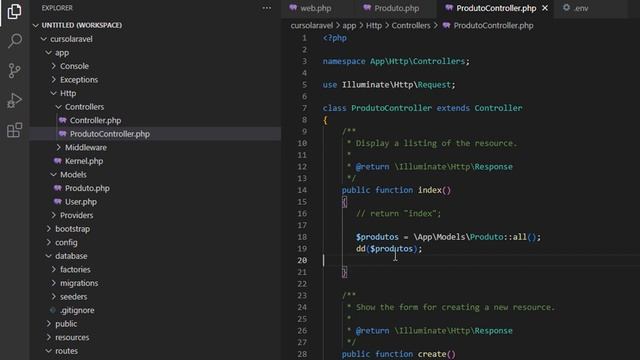Click the Produto::all() statement

click(448, 237)
